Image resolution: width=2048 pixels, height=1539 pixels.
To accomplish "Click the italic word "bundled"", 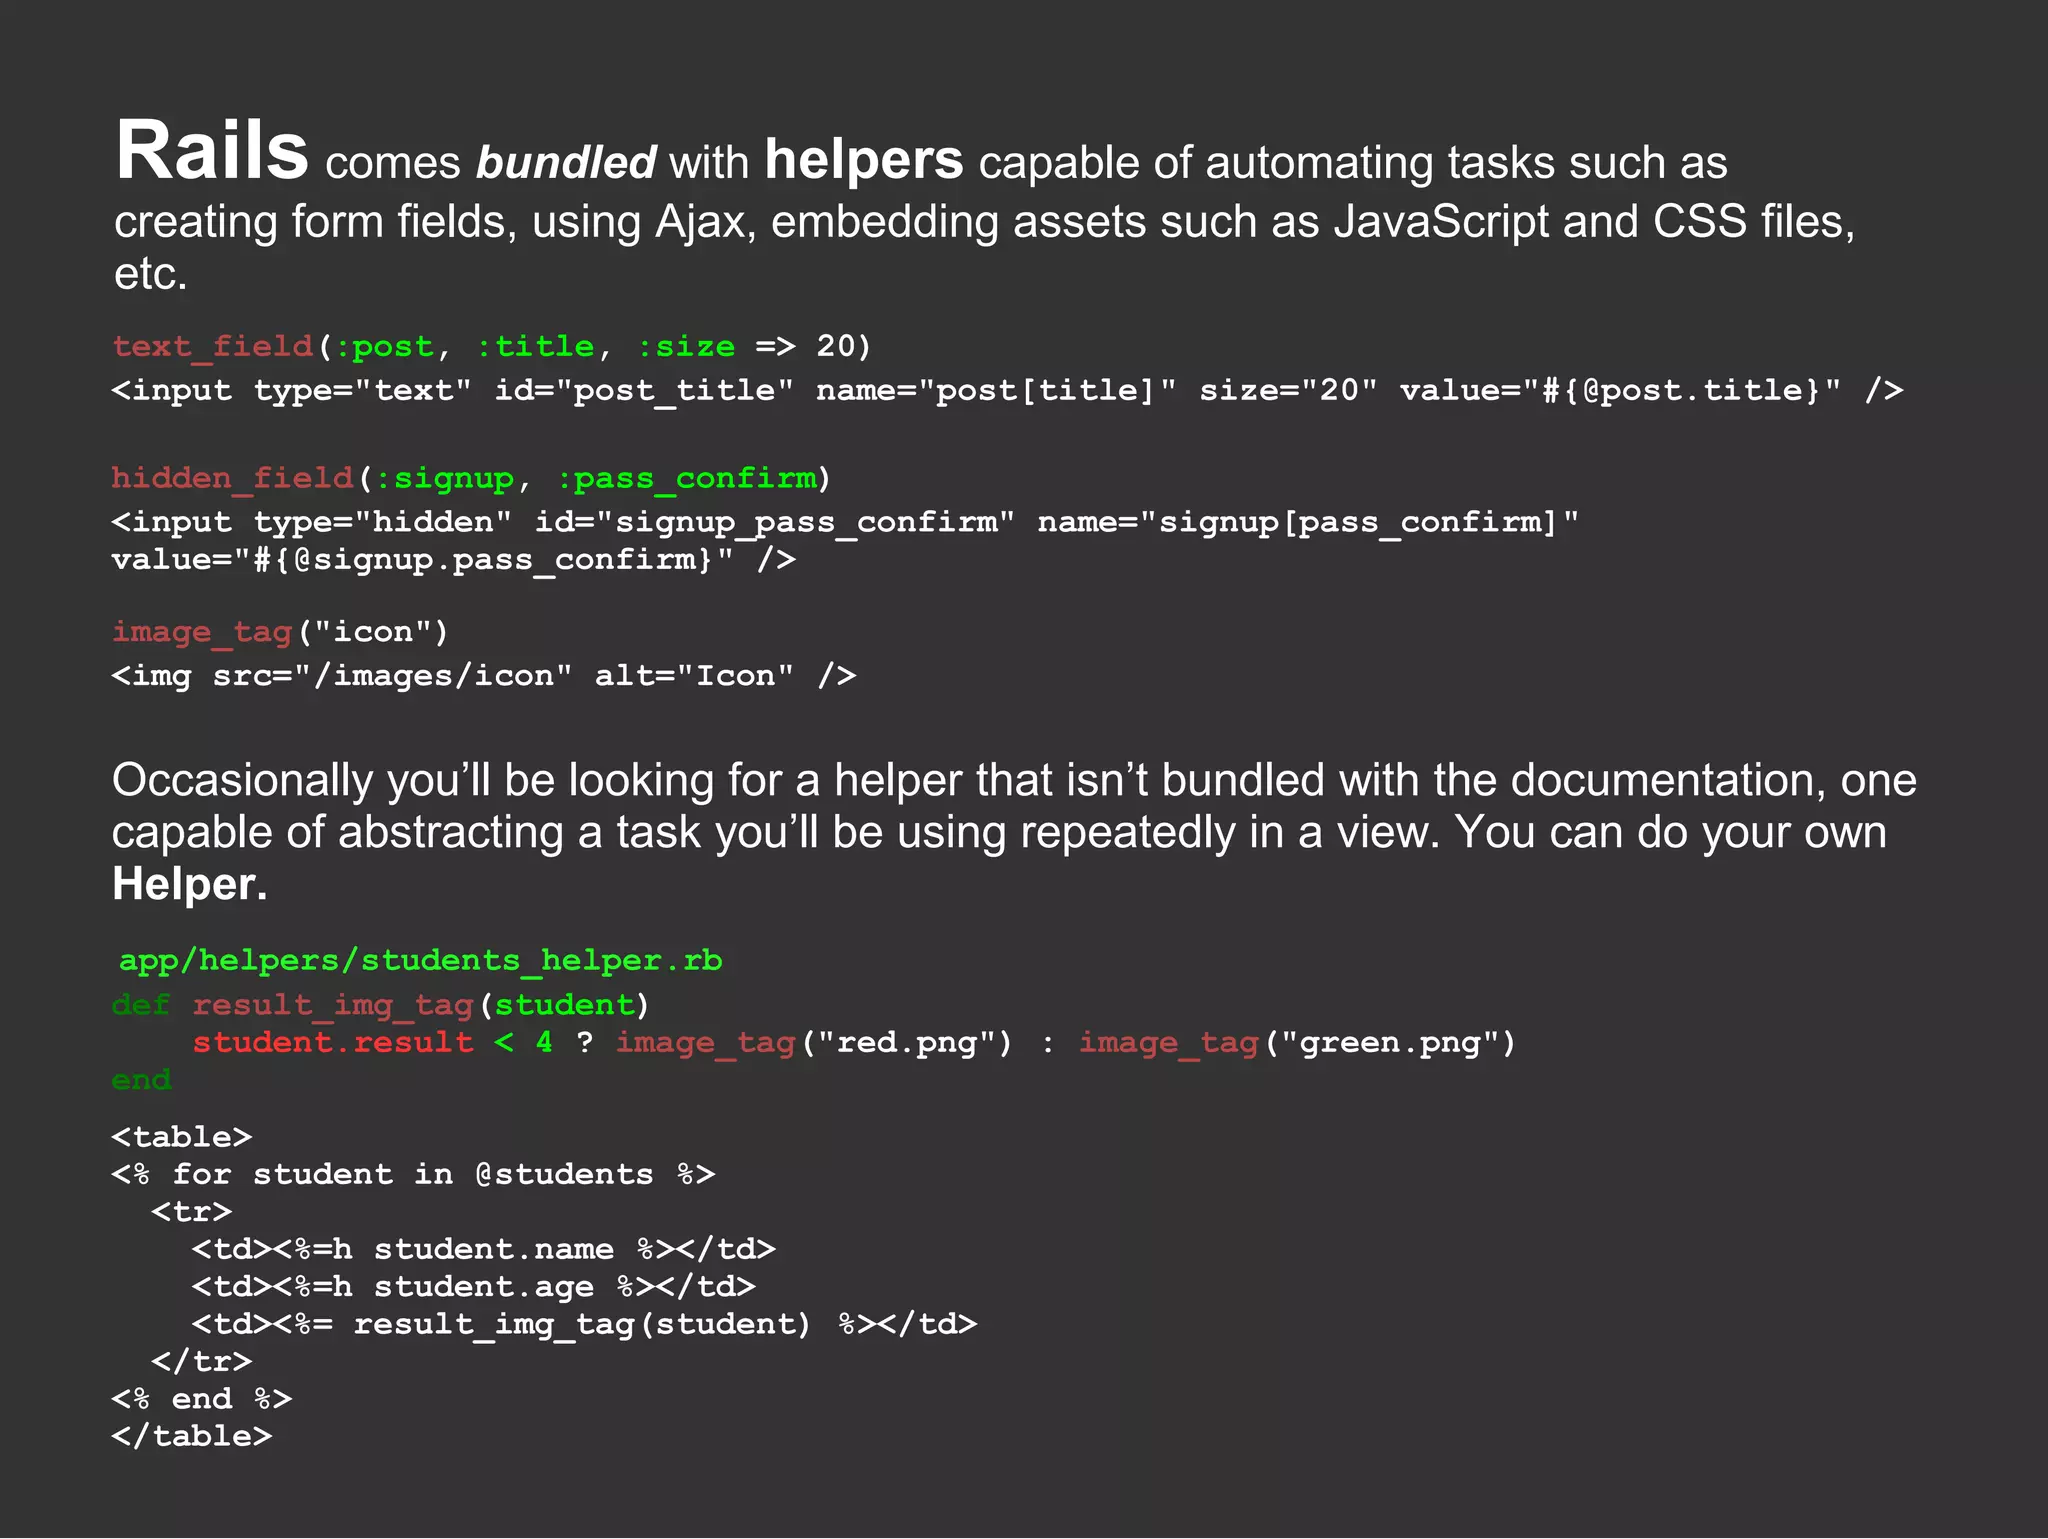I will pyautogui.click(x=566, y=163).
